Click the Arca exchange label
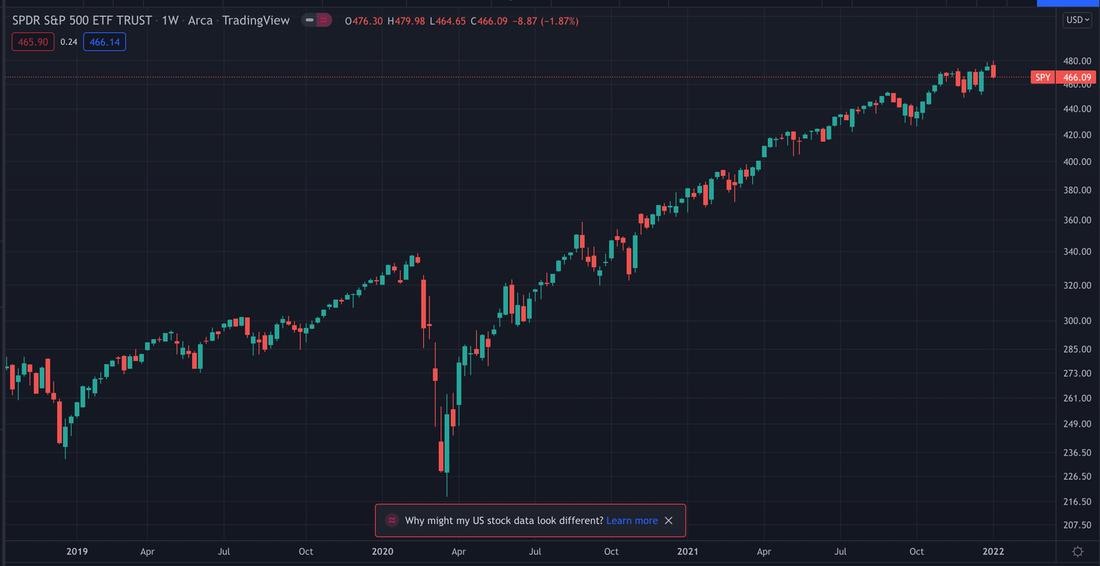The image size is (1100, 566). tap(200, 20)
